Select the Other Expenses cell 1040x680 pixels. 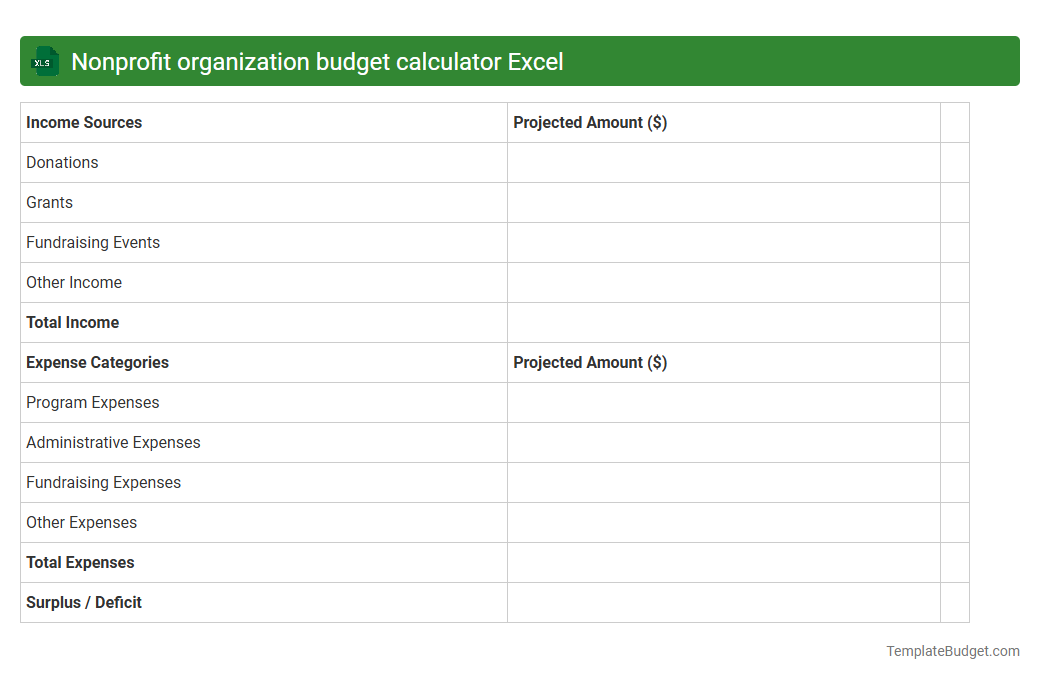[81, 522]
